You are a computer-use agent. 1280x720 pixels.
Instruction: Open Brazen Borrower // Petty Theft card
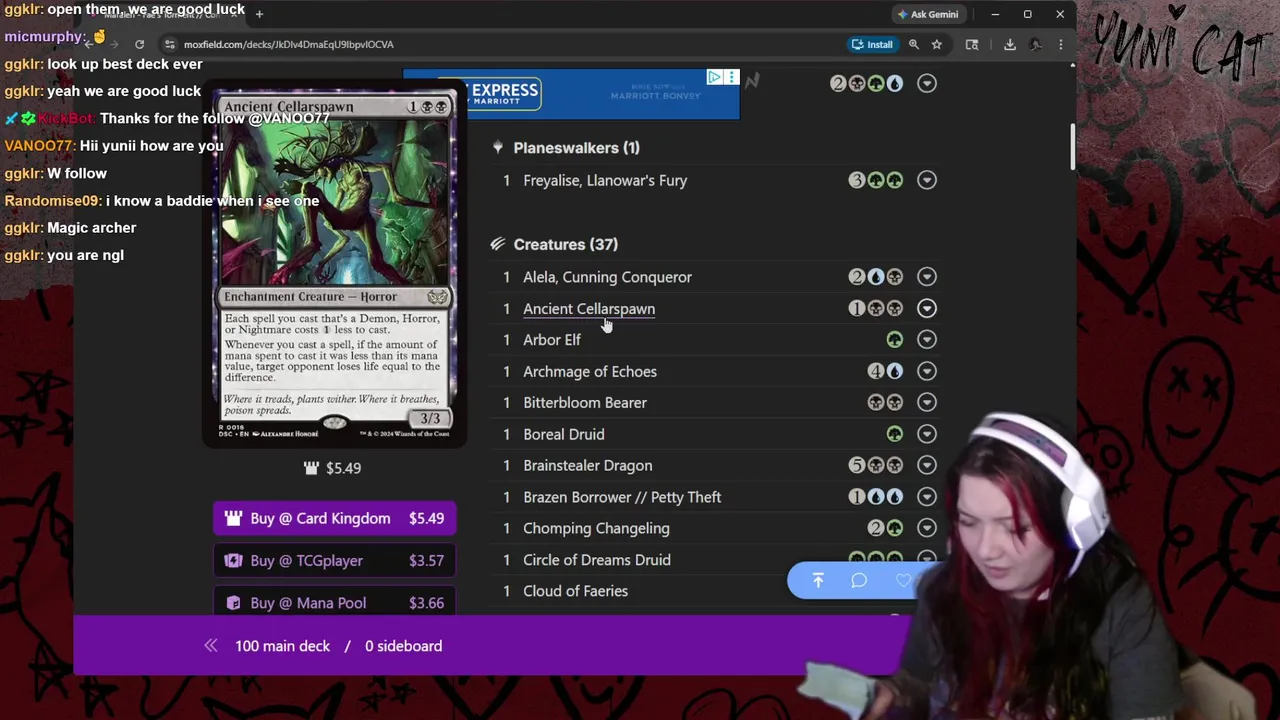622,497
